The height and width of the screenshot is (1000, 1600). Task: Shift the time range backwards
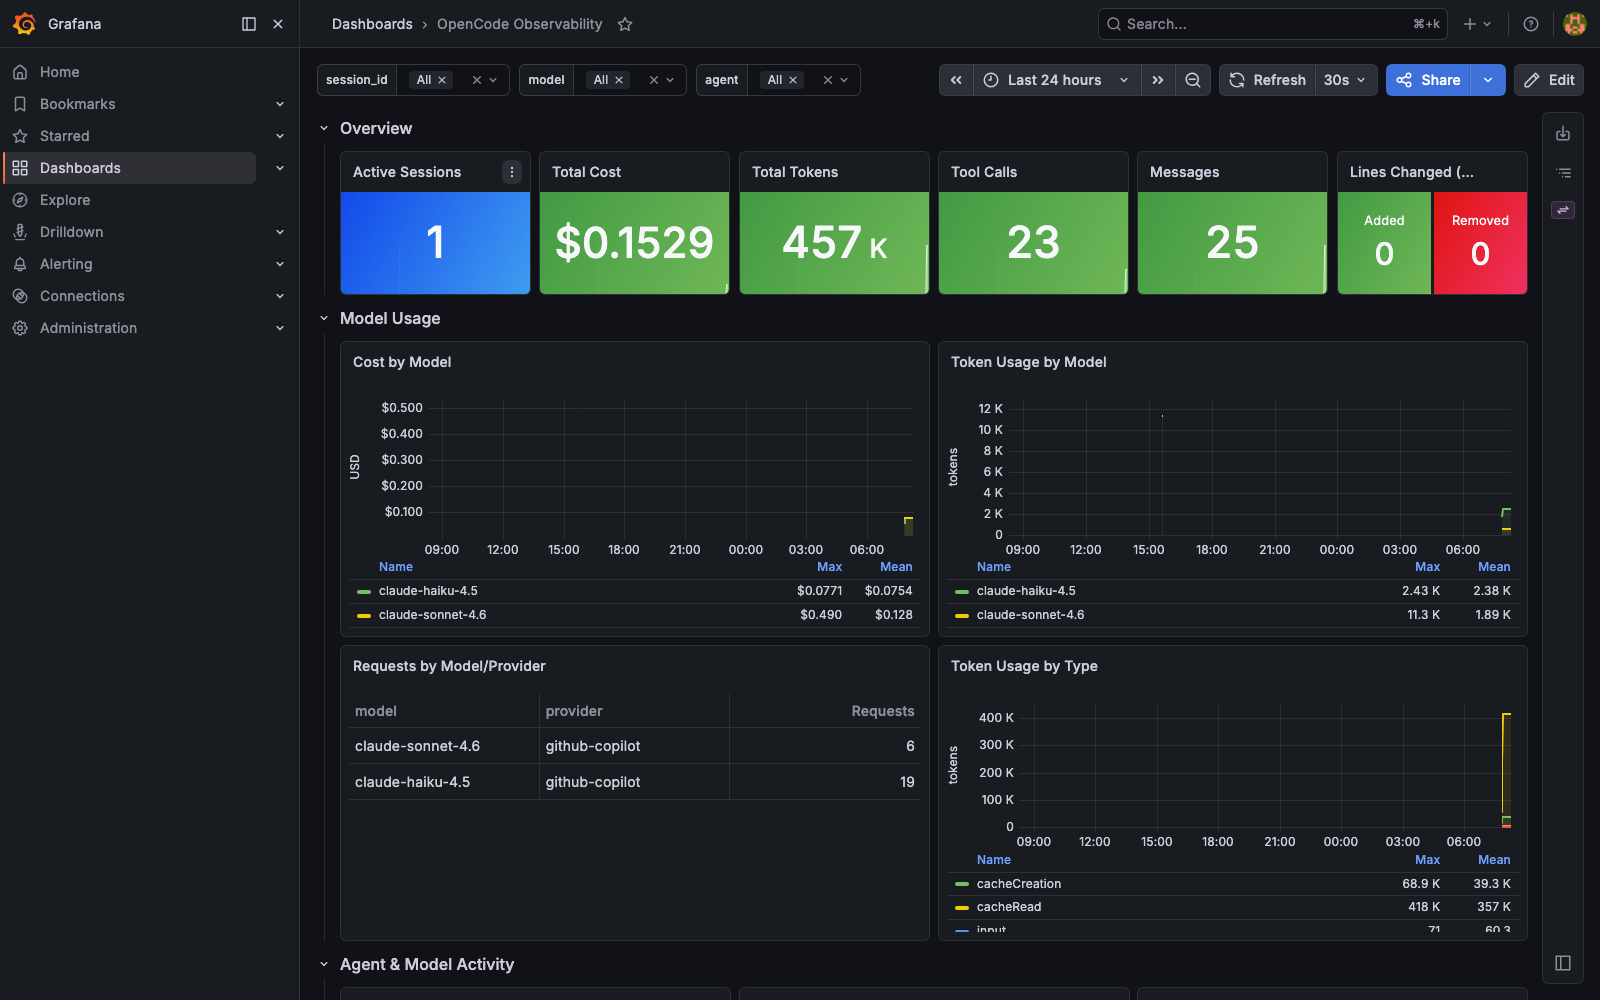pos(956,80)
